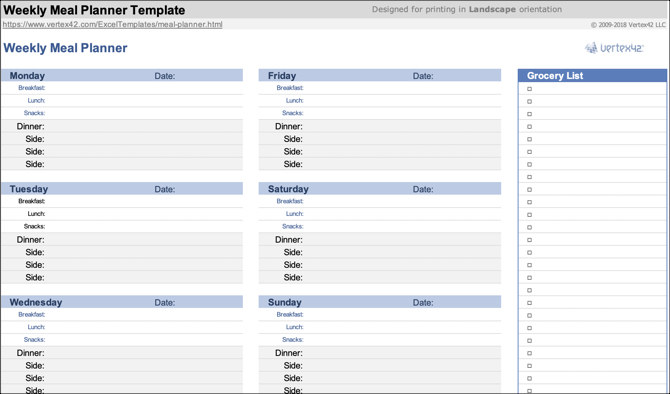Click Monday's Breakfast label

[x=32, y=88]
